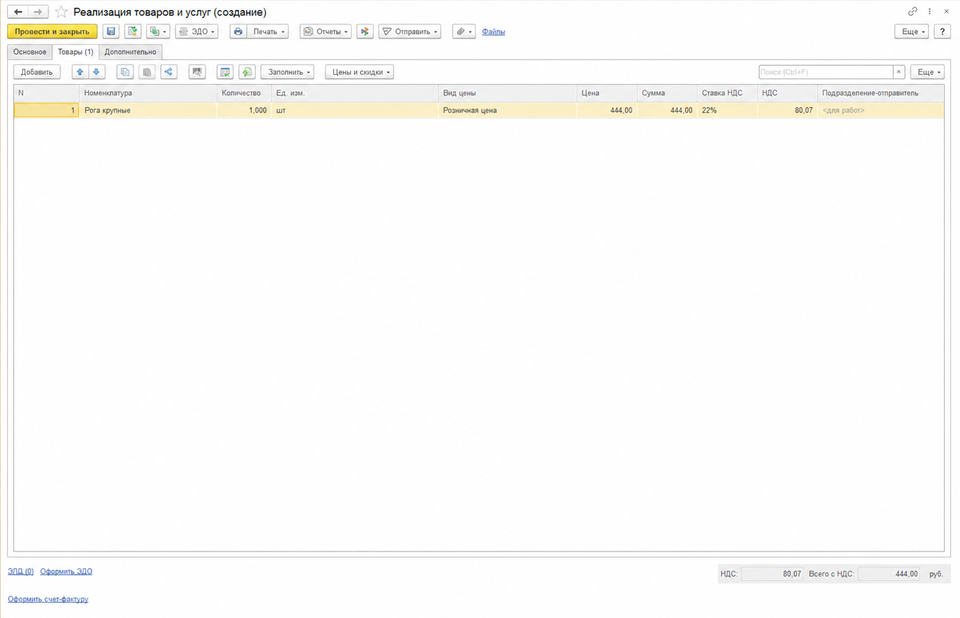The width and height of the screenshot is (960, 618).
Task: Click the help question mark button
Action: point(942,31)
